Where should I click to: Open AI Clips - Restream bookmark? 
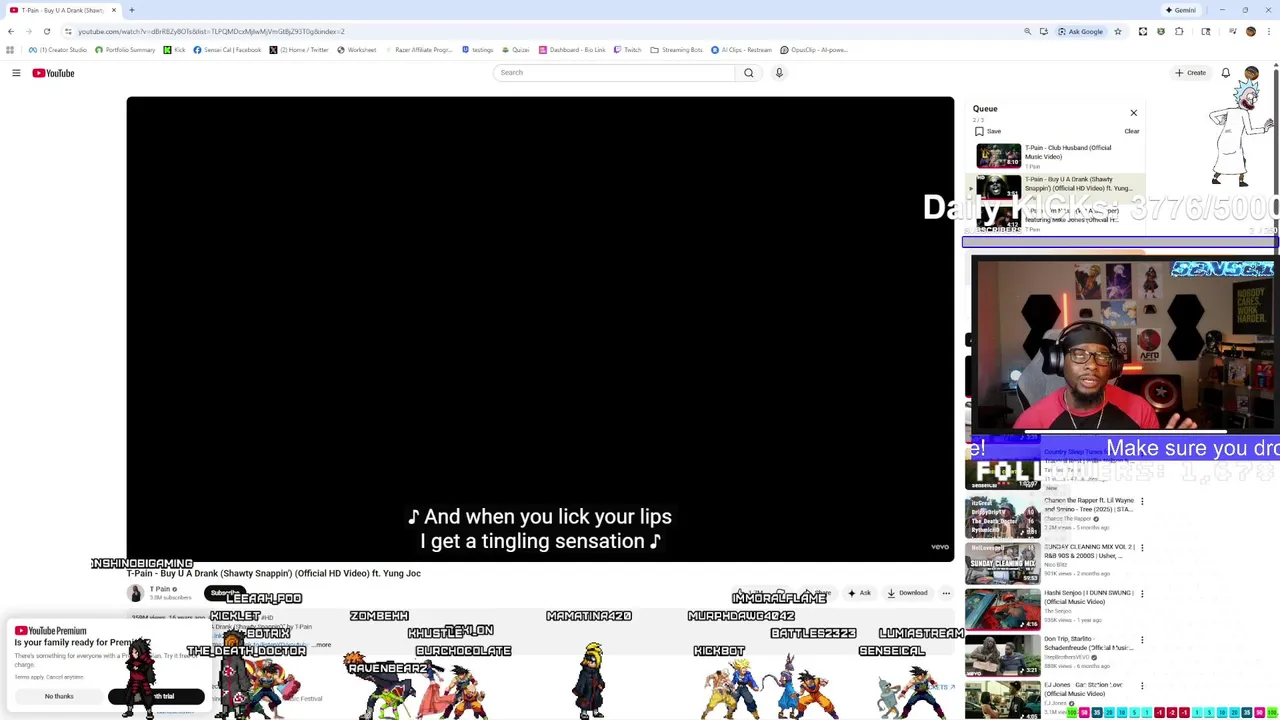(x=741, y=50)
